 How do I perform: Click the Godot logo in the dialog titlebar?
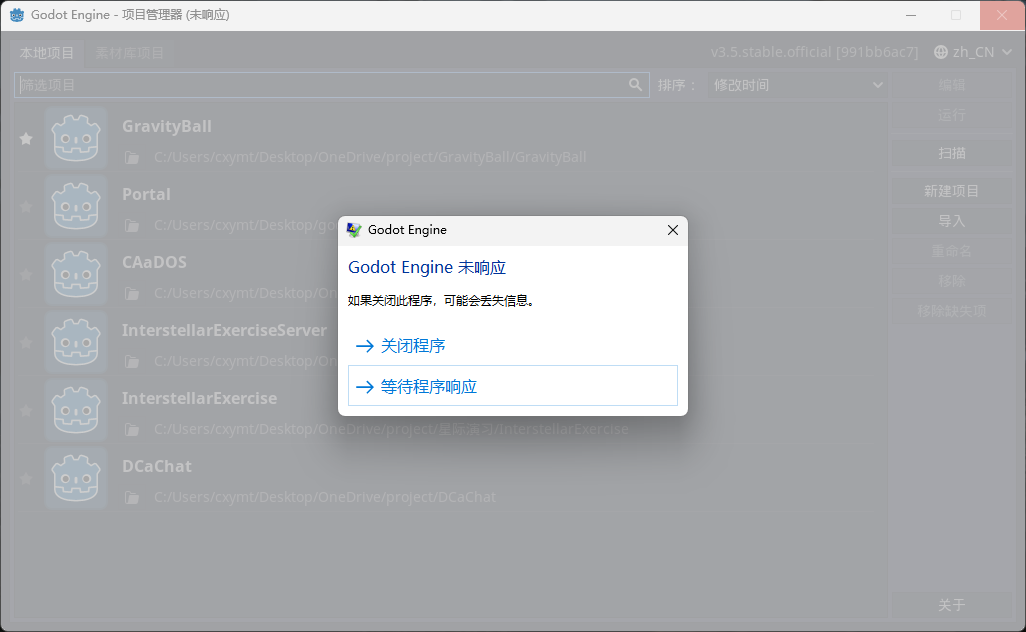tap(353, 229)
